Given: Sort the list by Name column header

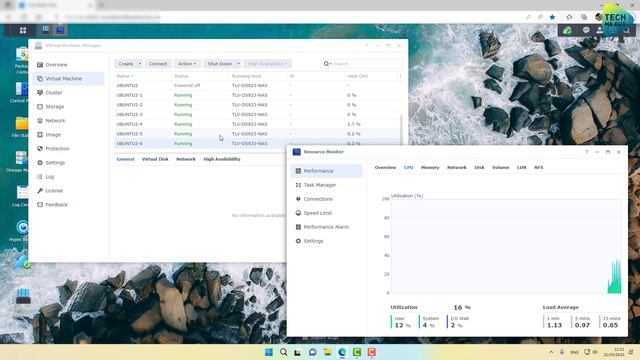Looking at the screenshot, I should point(125,76).
